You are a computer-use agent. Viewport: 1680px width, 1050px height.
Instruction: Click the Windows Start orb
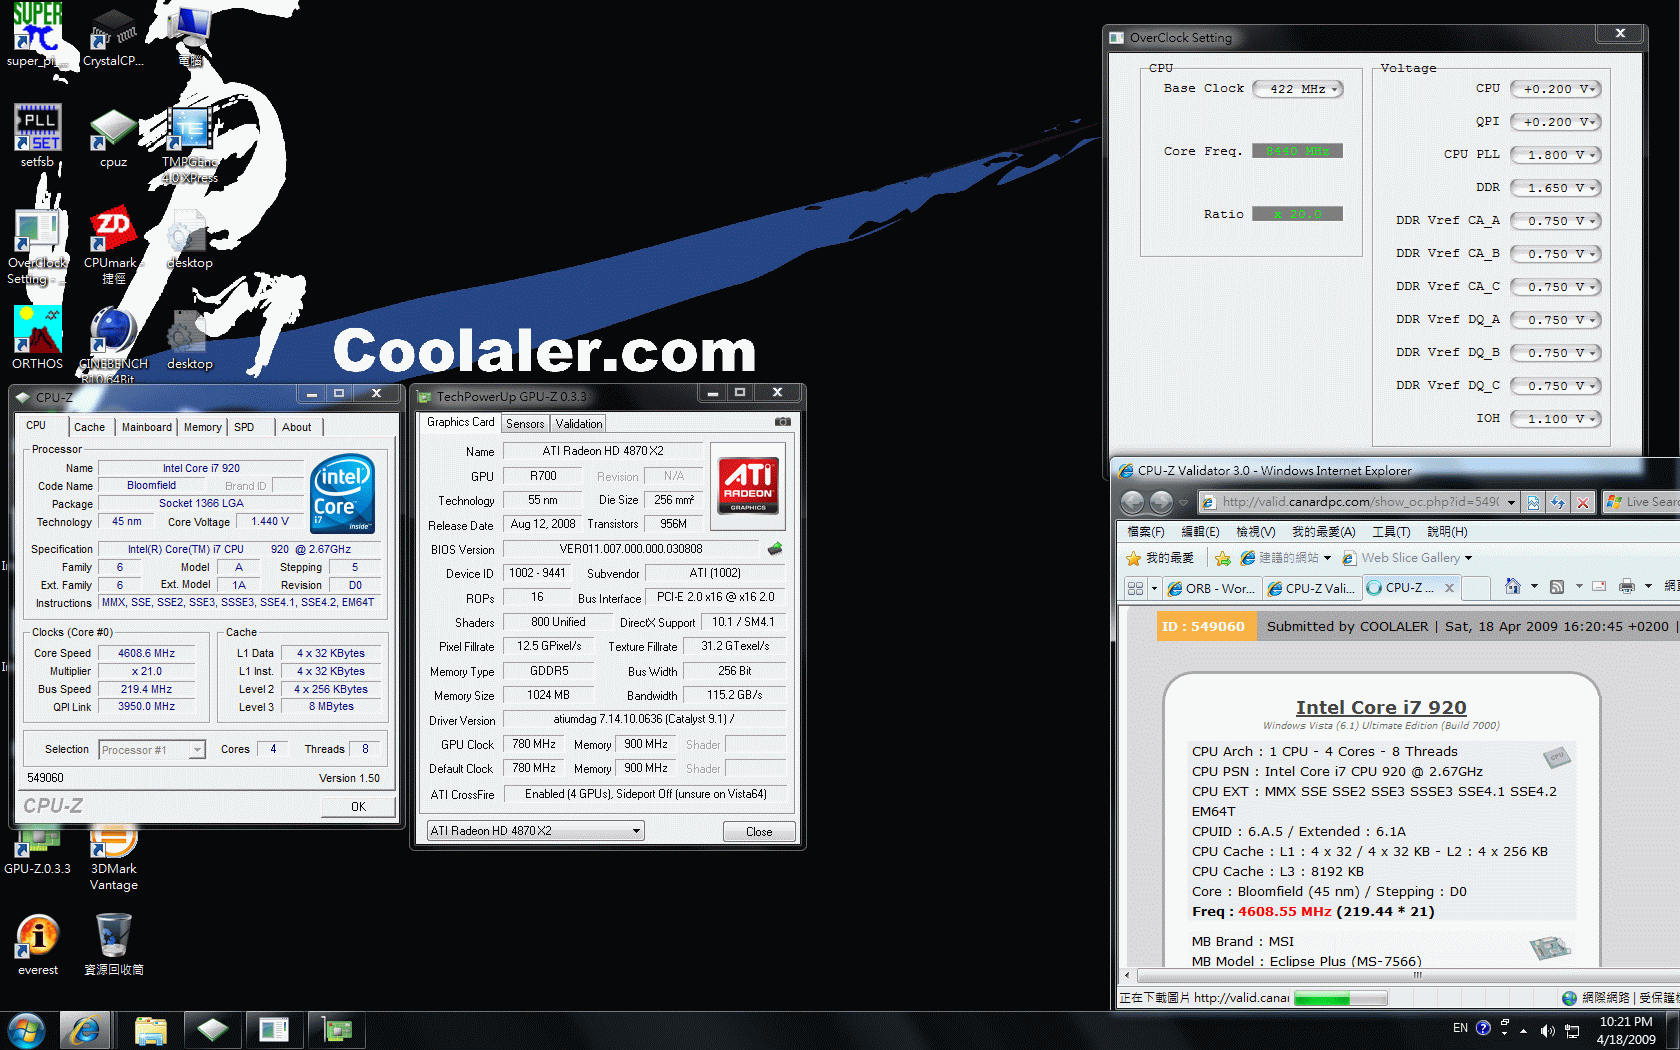pos(26,1030)
